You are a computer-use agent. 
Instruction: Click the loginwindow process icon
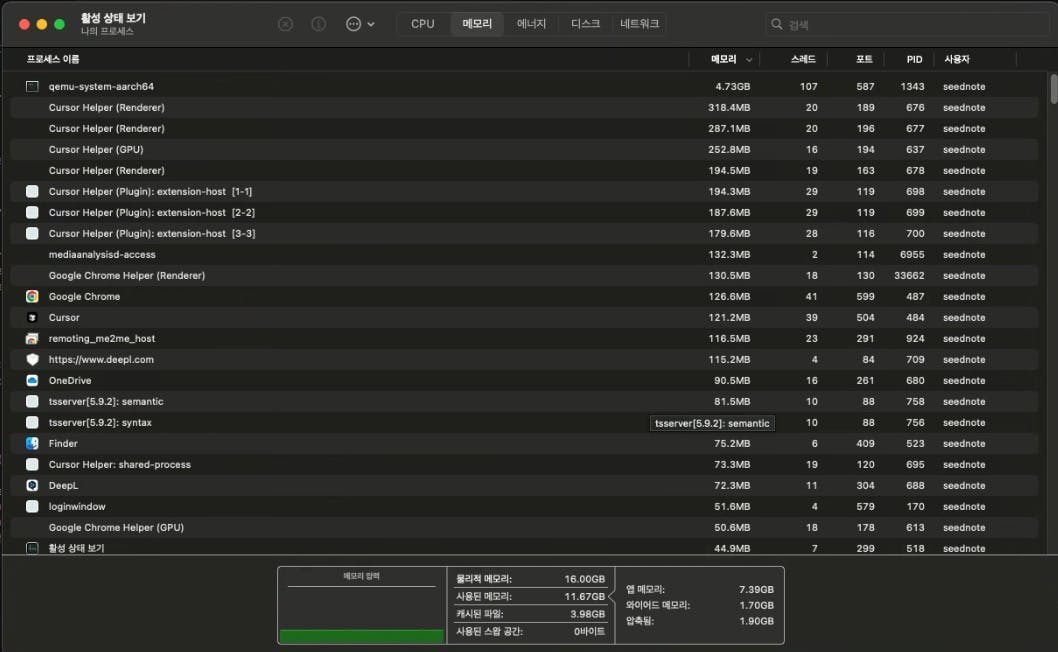(32, 506)
